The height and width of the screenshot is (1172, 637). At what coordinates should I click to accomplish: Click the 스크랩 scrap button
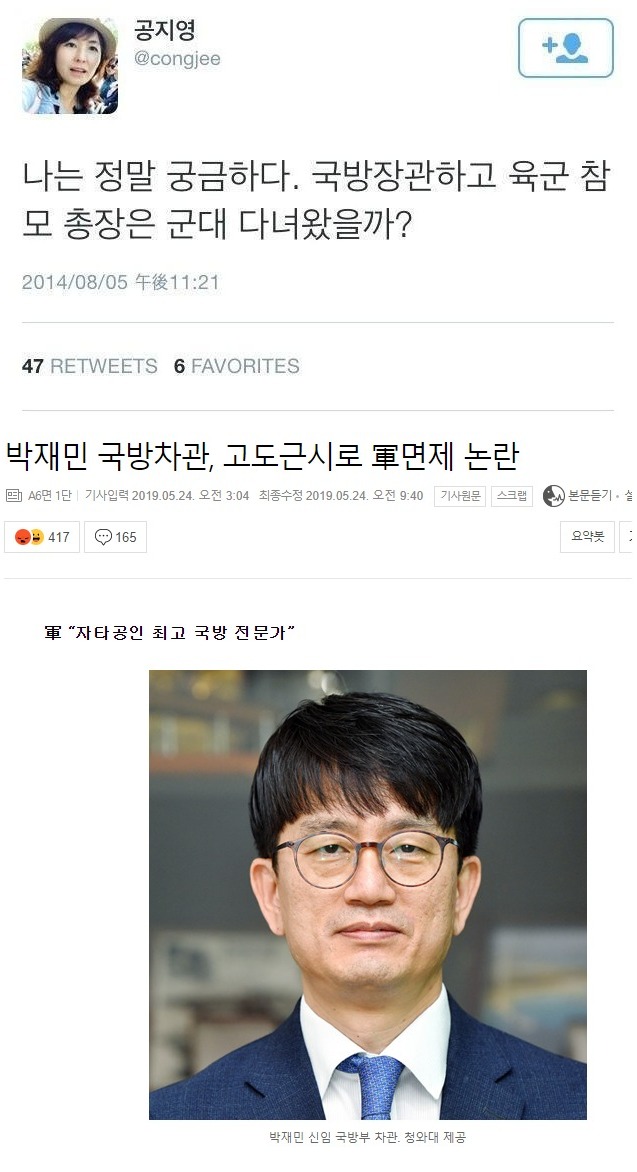click(512, 496)
